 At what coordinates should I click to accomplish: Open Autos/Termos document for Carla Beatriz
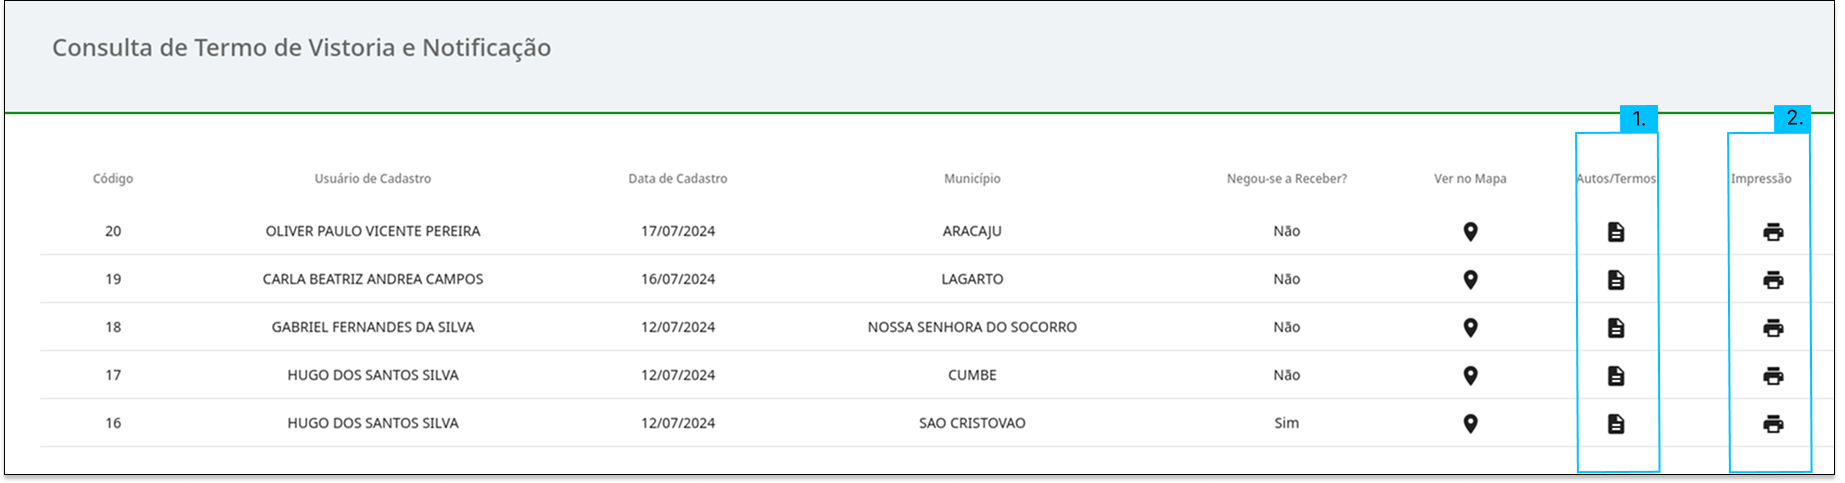tap(1616, 280)
